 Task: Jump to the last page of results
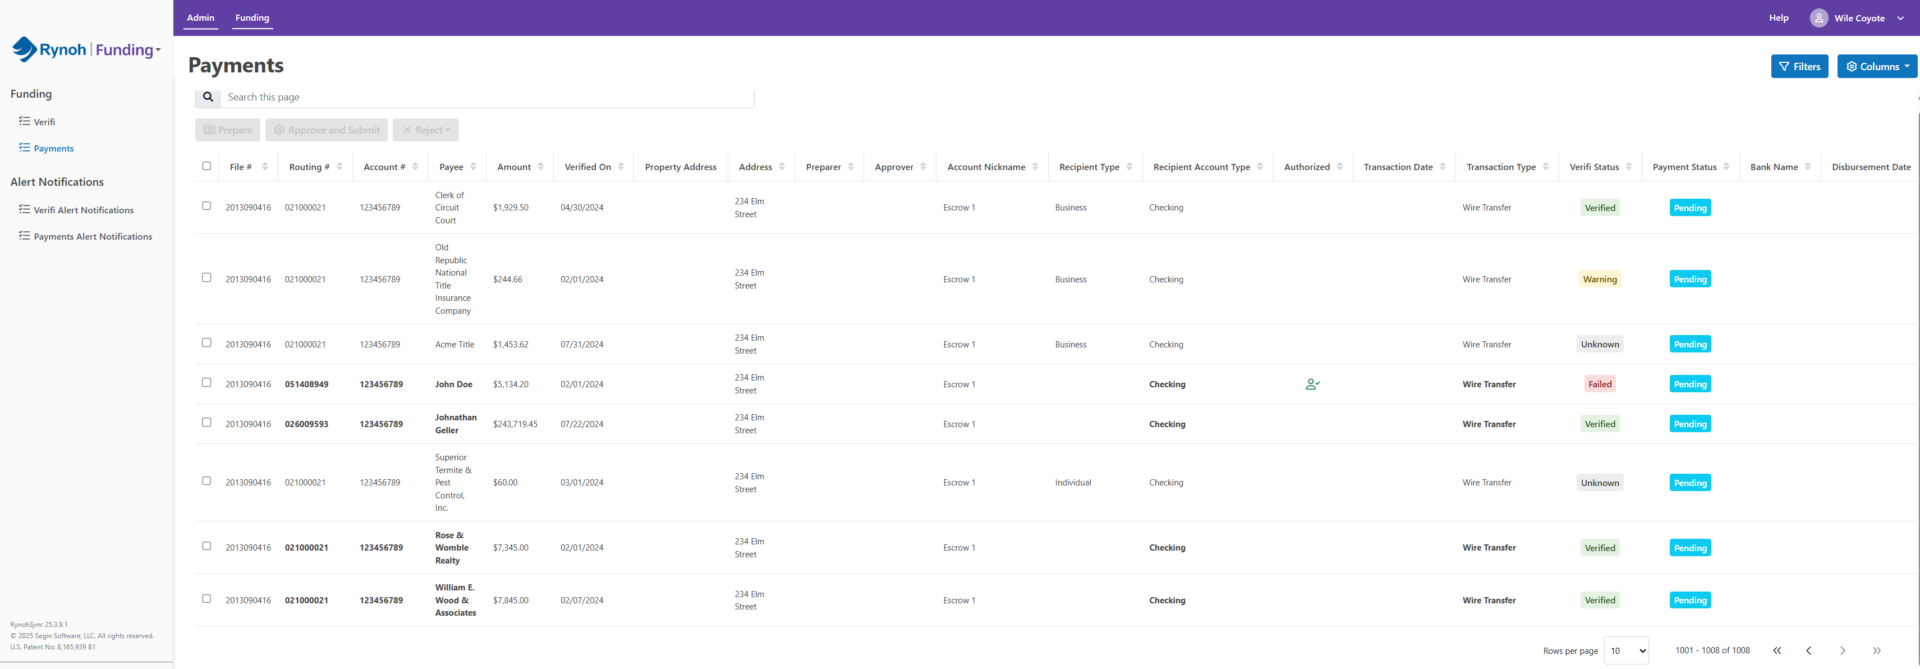1876,651
